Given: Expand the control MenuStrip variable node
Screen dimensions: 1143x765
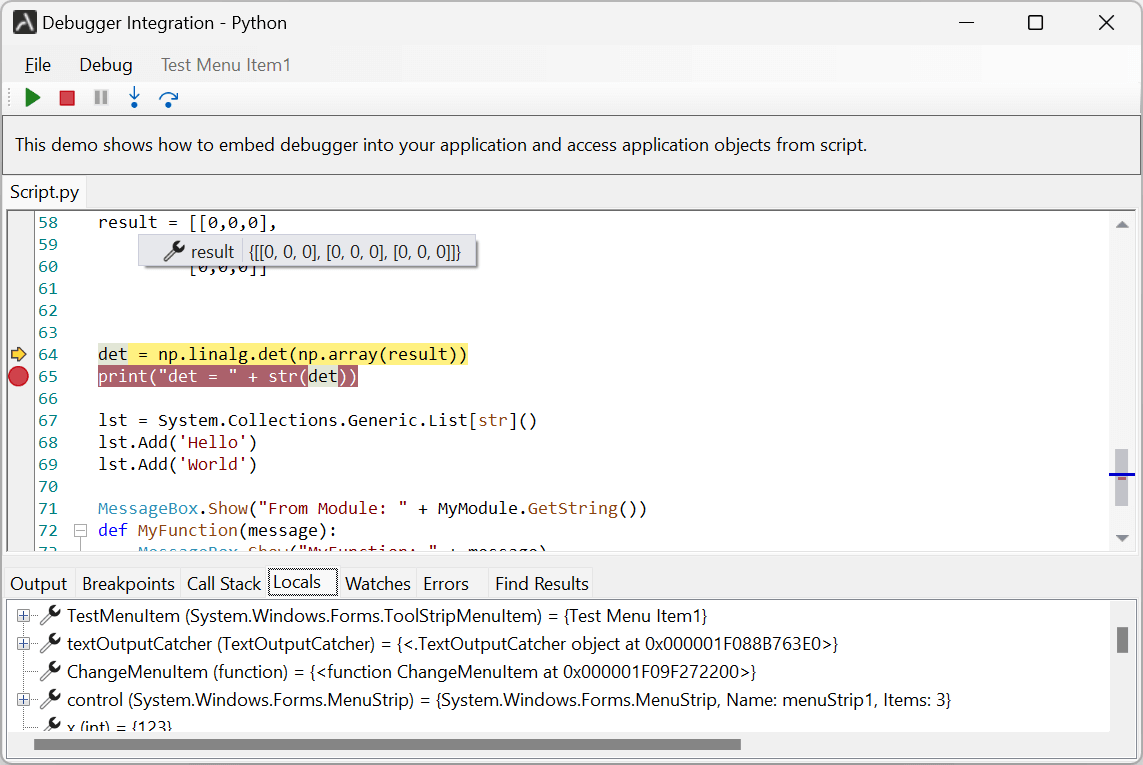Looking at the screenshot, I should pyautogui.click(x=23, y=699).
